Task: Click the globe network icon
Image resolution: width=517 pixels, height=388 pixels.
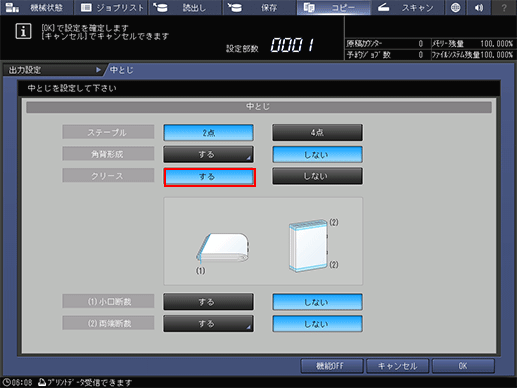Action: [455, 7]
